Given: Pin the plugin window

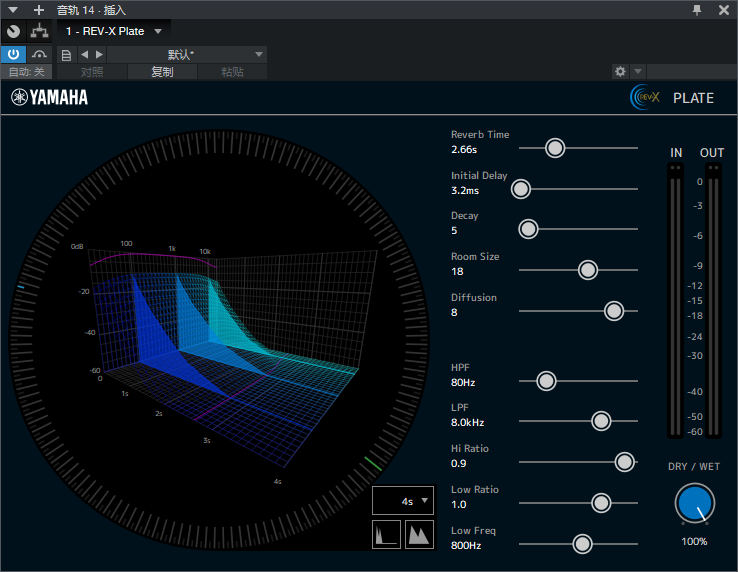Looking at the screenshot, I should pos(697,10).
